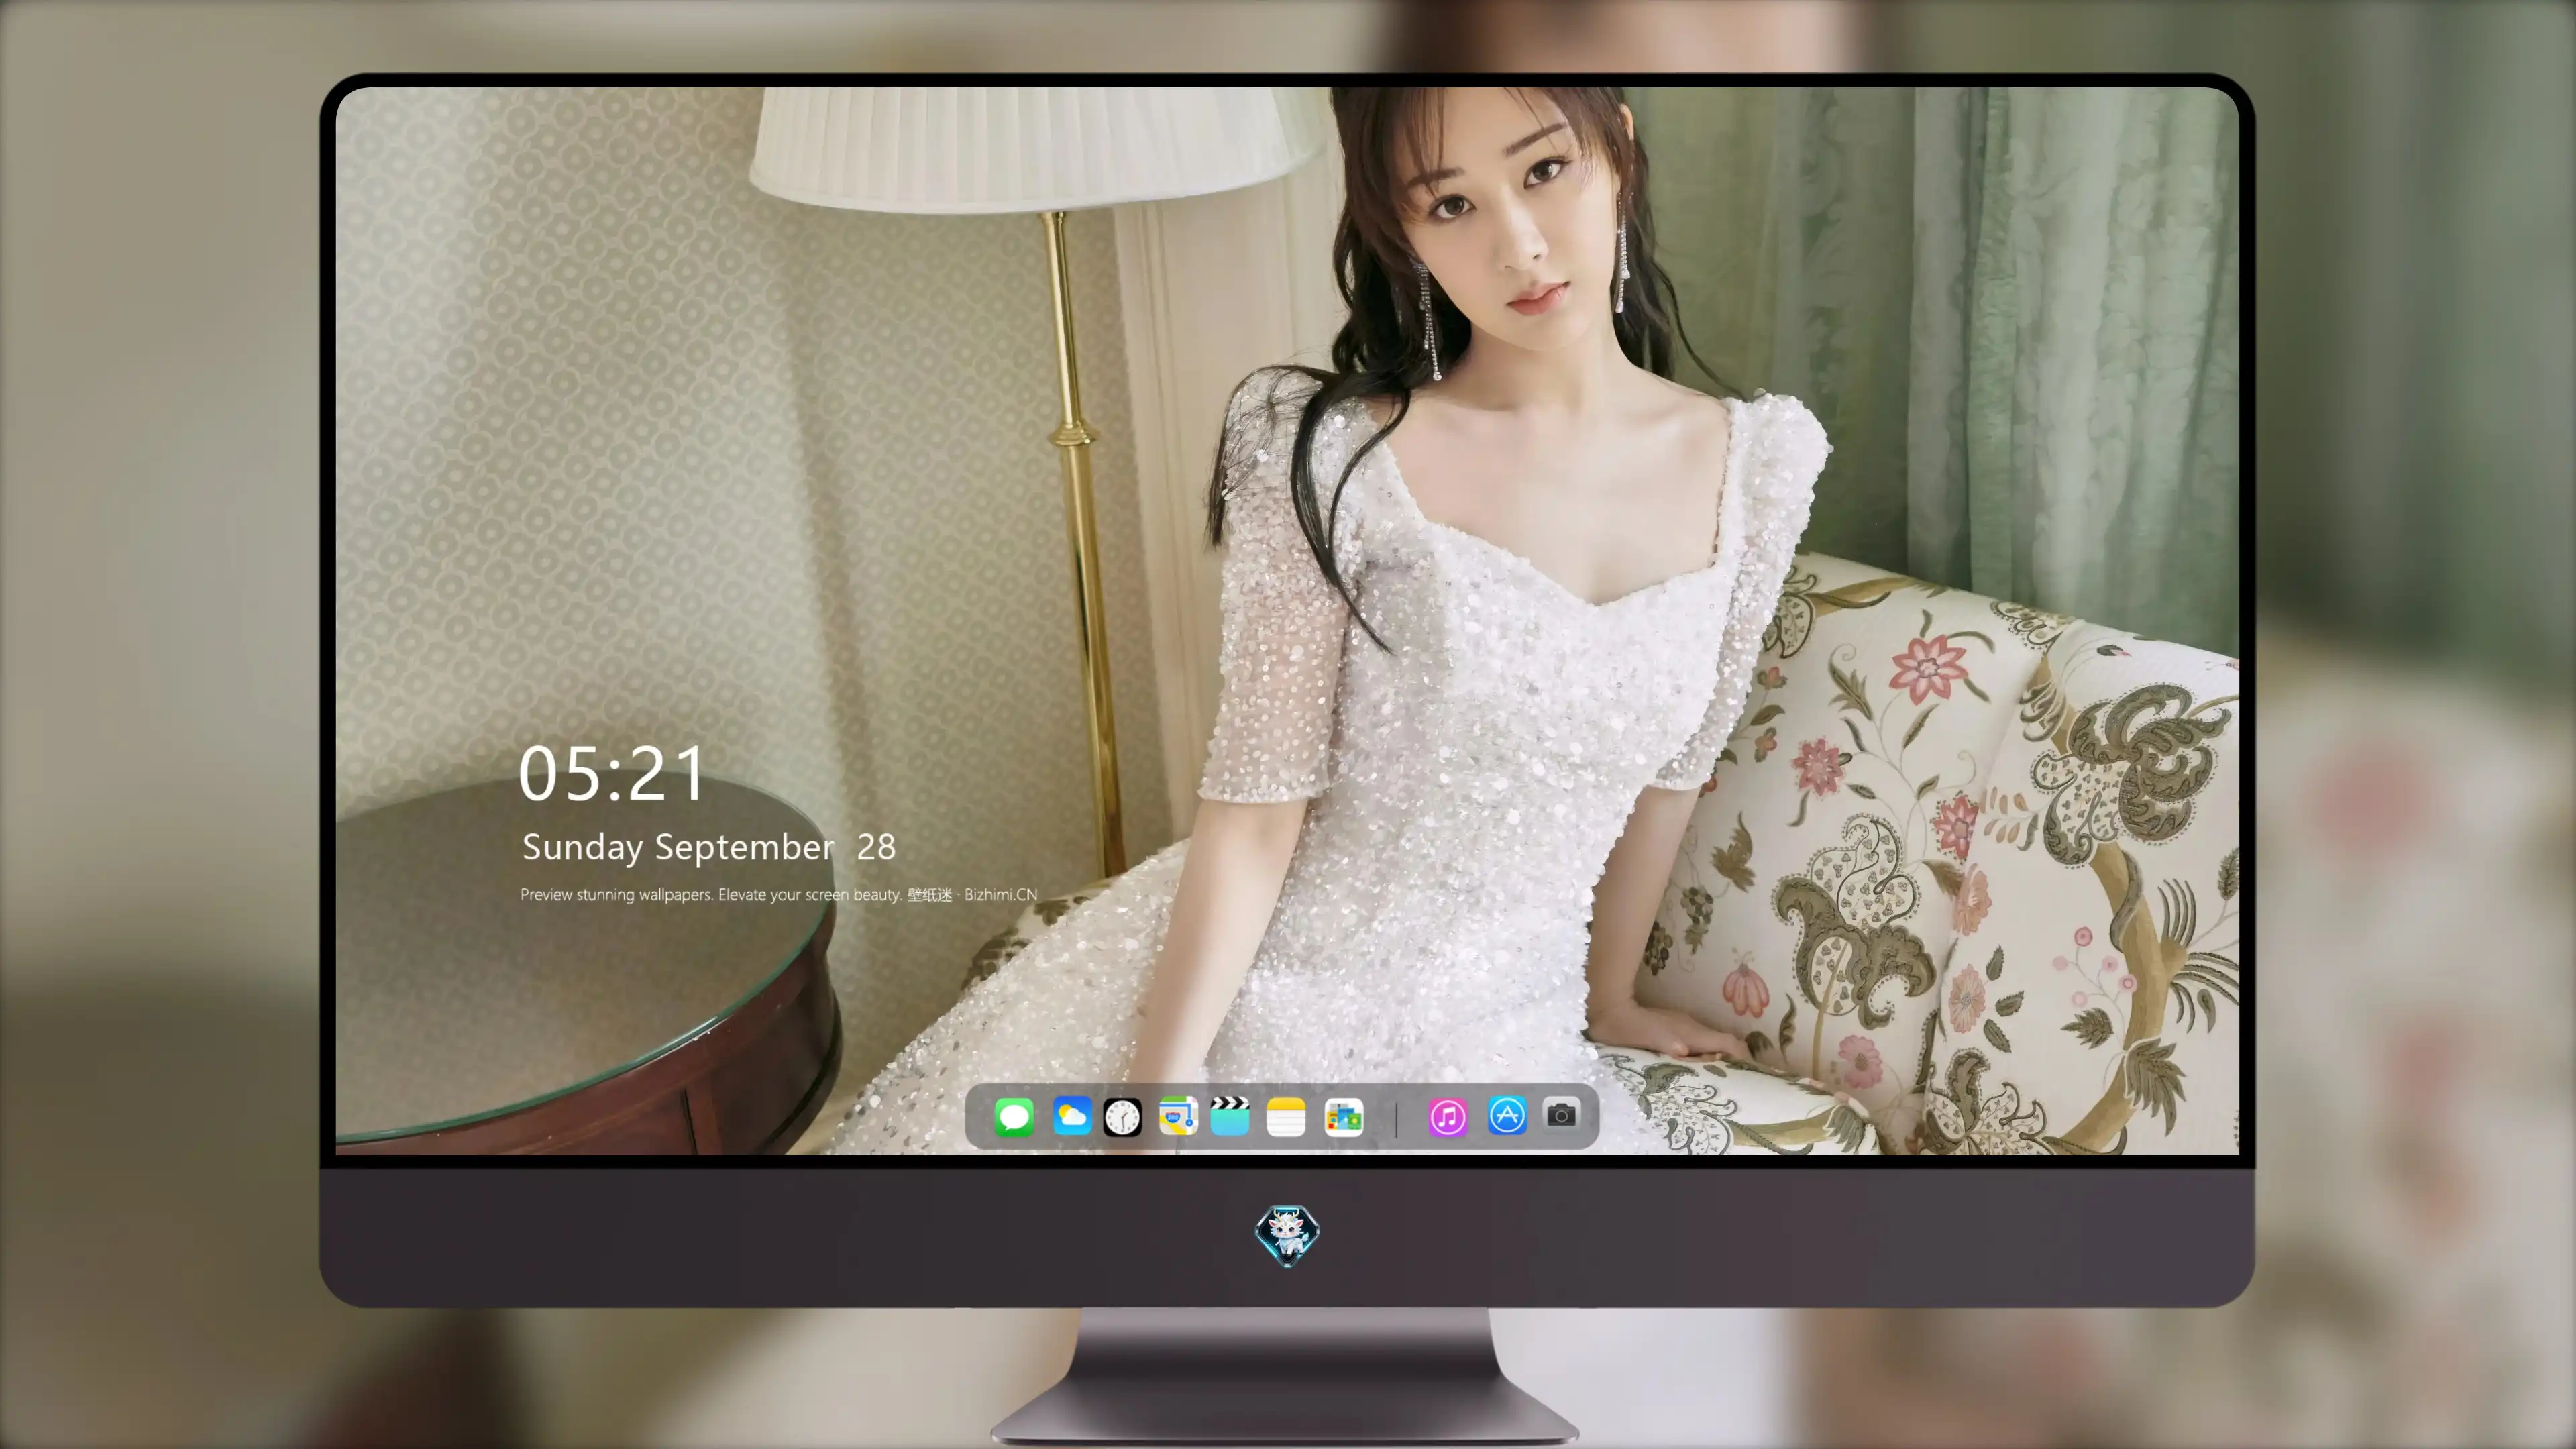Click the dragon logo on monitor chin
The height and width of the screenshot is (1449, 2576).
[1287, 1236]
